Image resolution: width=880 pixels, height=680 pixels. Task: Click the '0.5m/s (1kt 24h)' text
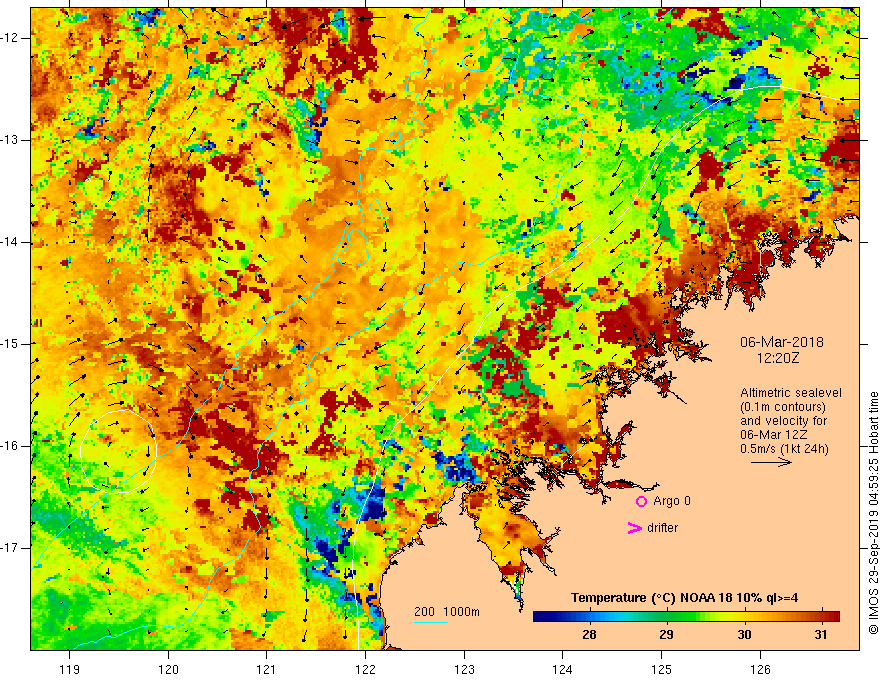tap(784, 449)
